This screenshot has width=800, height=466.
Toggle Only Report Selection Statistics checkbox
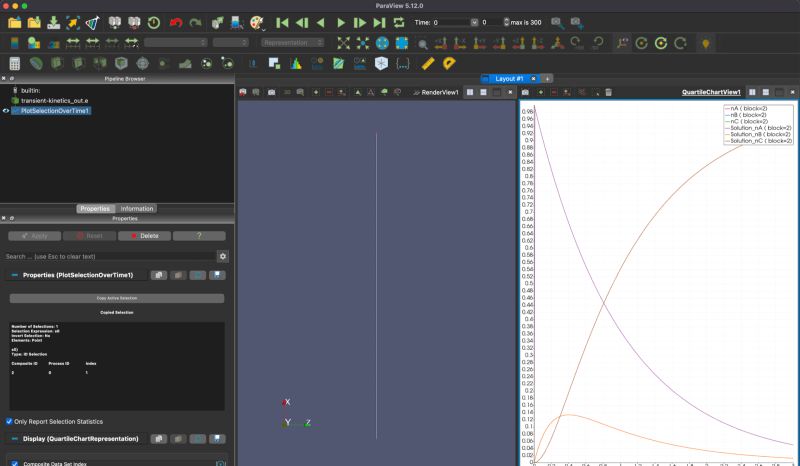point(9,422)
